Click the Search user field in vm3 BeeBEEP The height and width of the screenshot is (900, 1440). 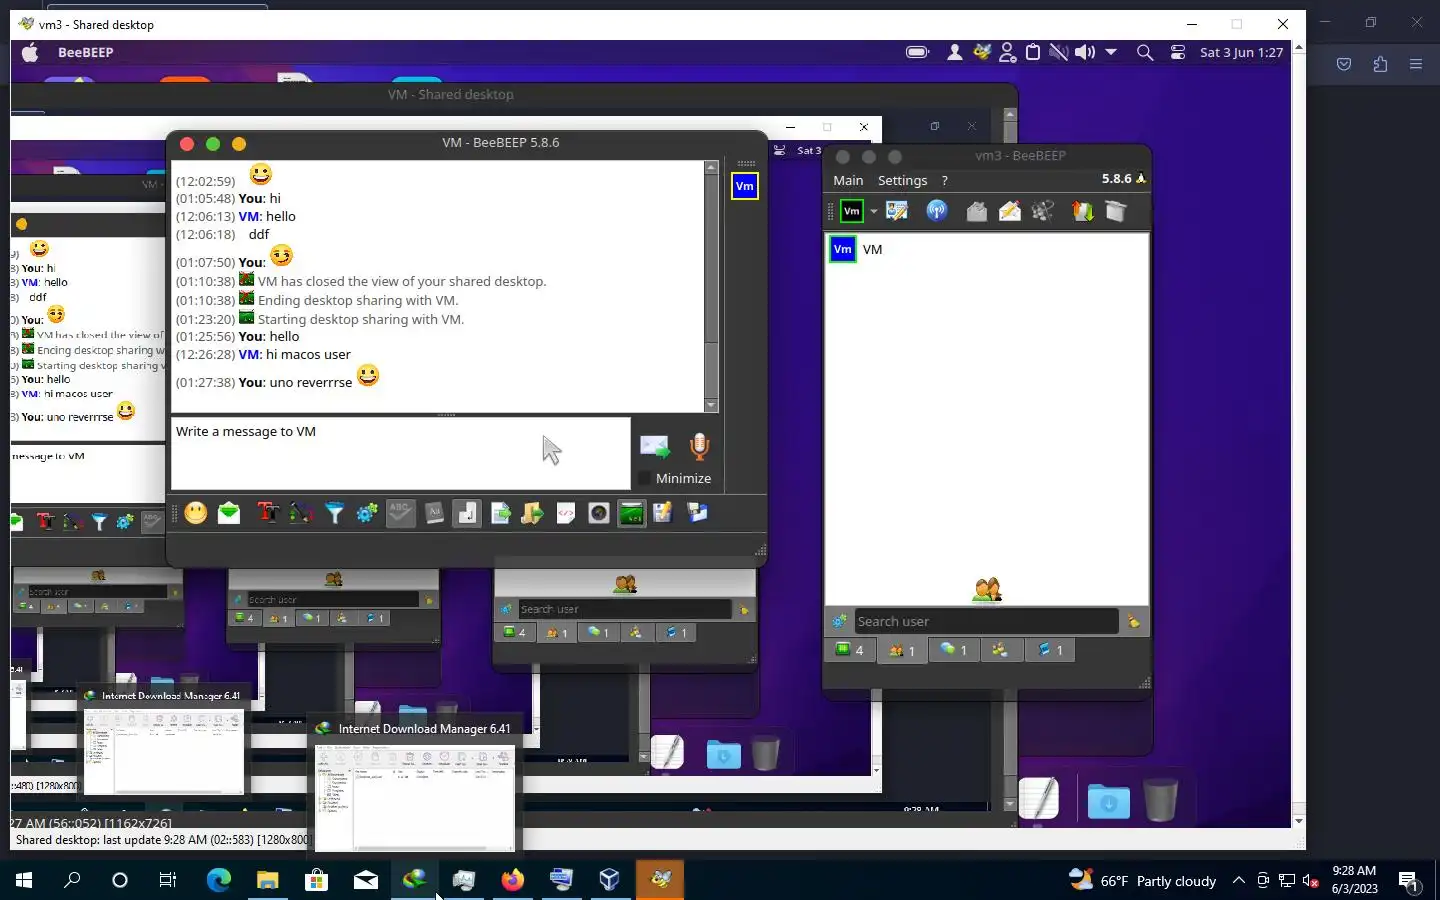(x=985, y=621)
